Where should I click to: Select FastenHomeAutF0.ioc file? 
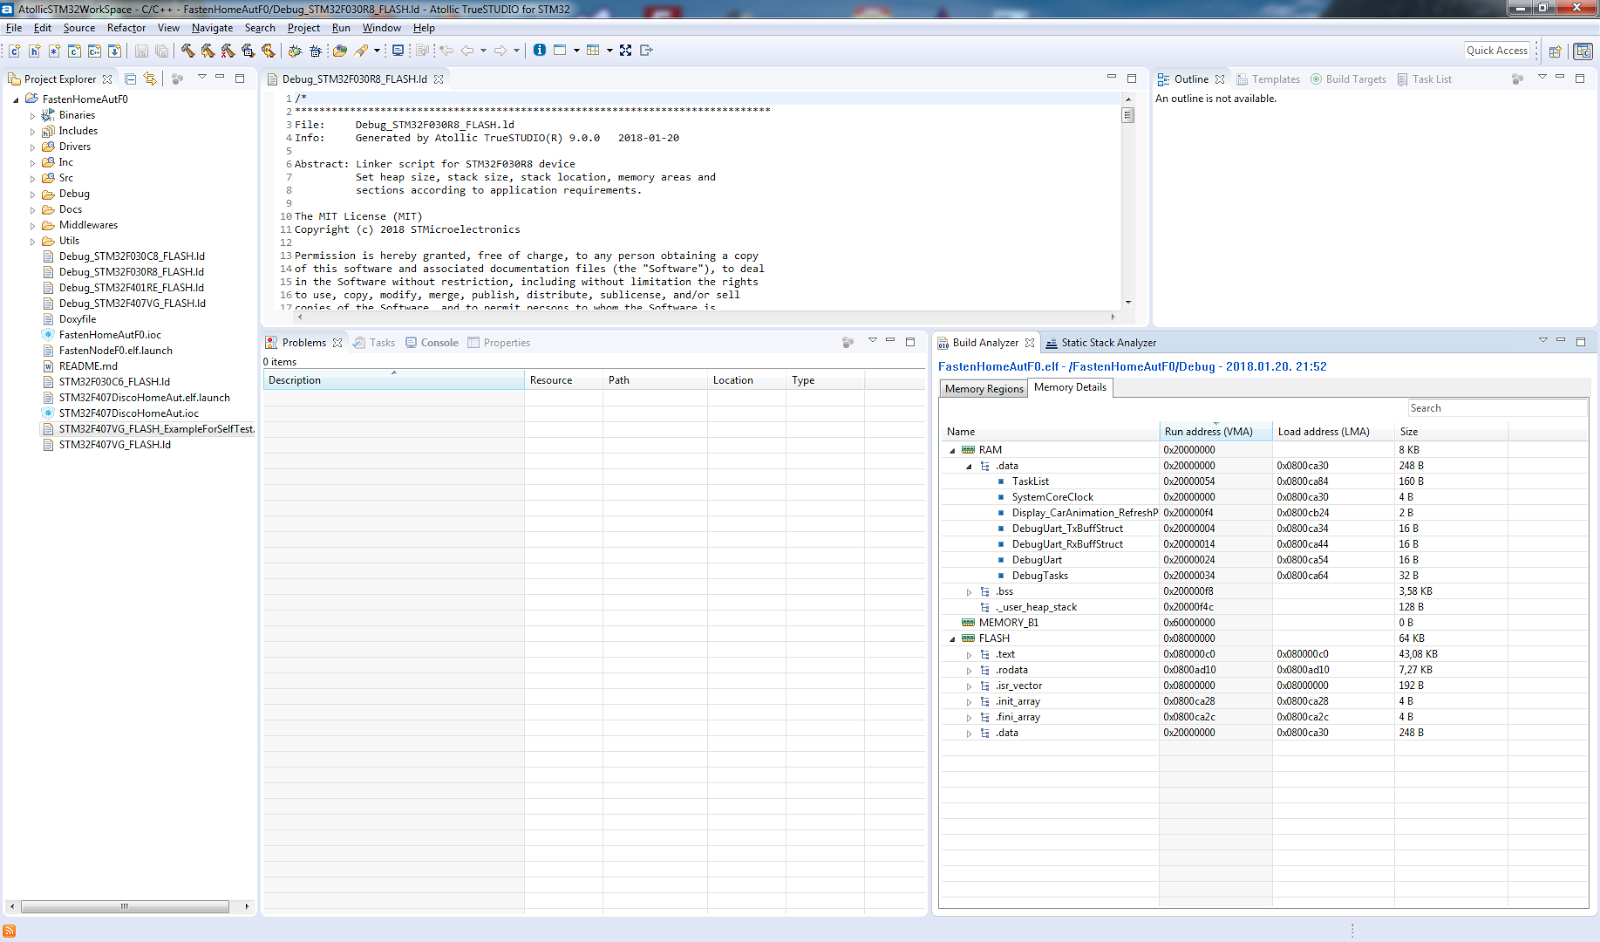[x=109, y=335]
